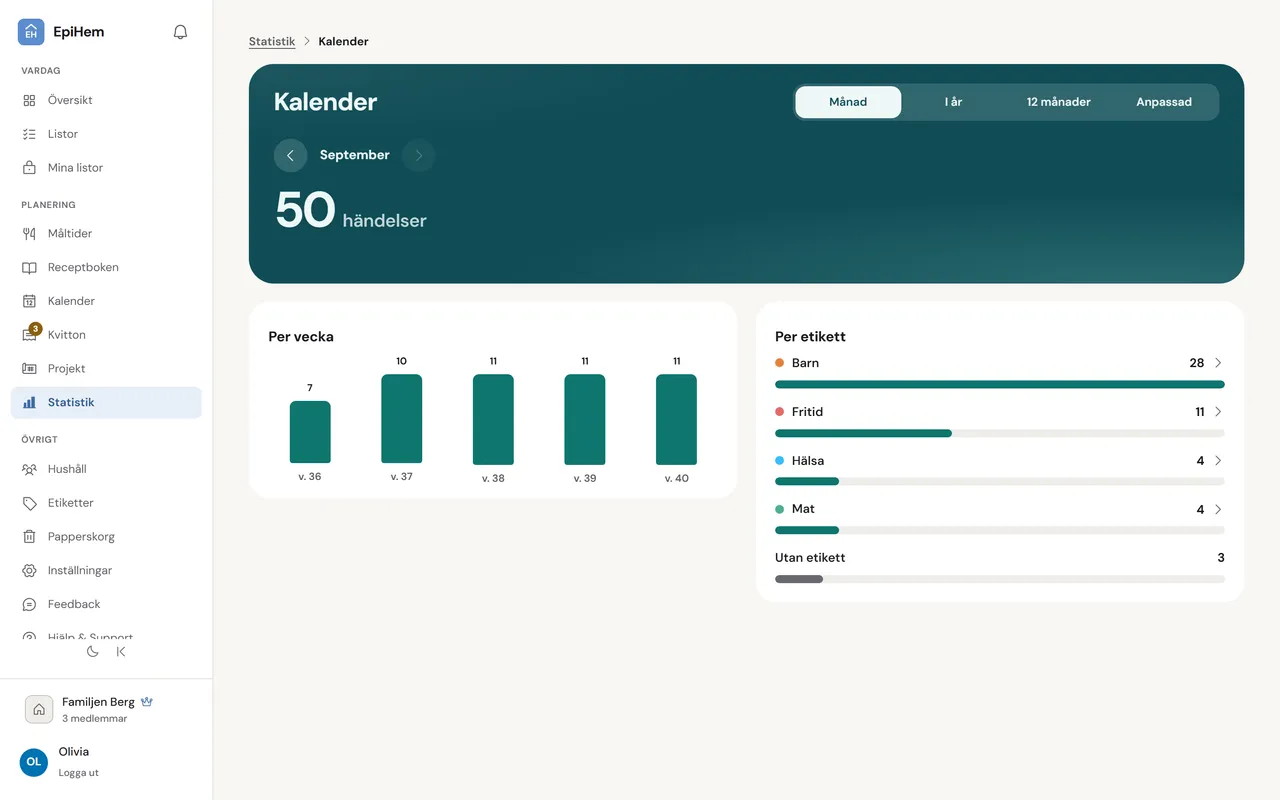Image resolution: width=1280 pixels, height=800 pixels.
Task: Expand the Mat label row chevron
Action: [1218, 510]
